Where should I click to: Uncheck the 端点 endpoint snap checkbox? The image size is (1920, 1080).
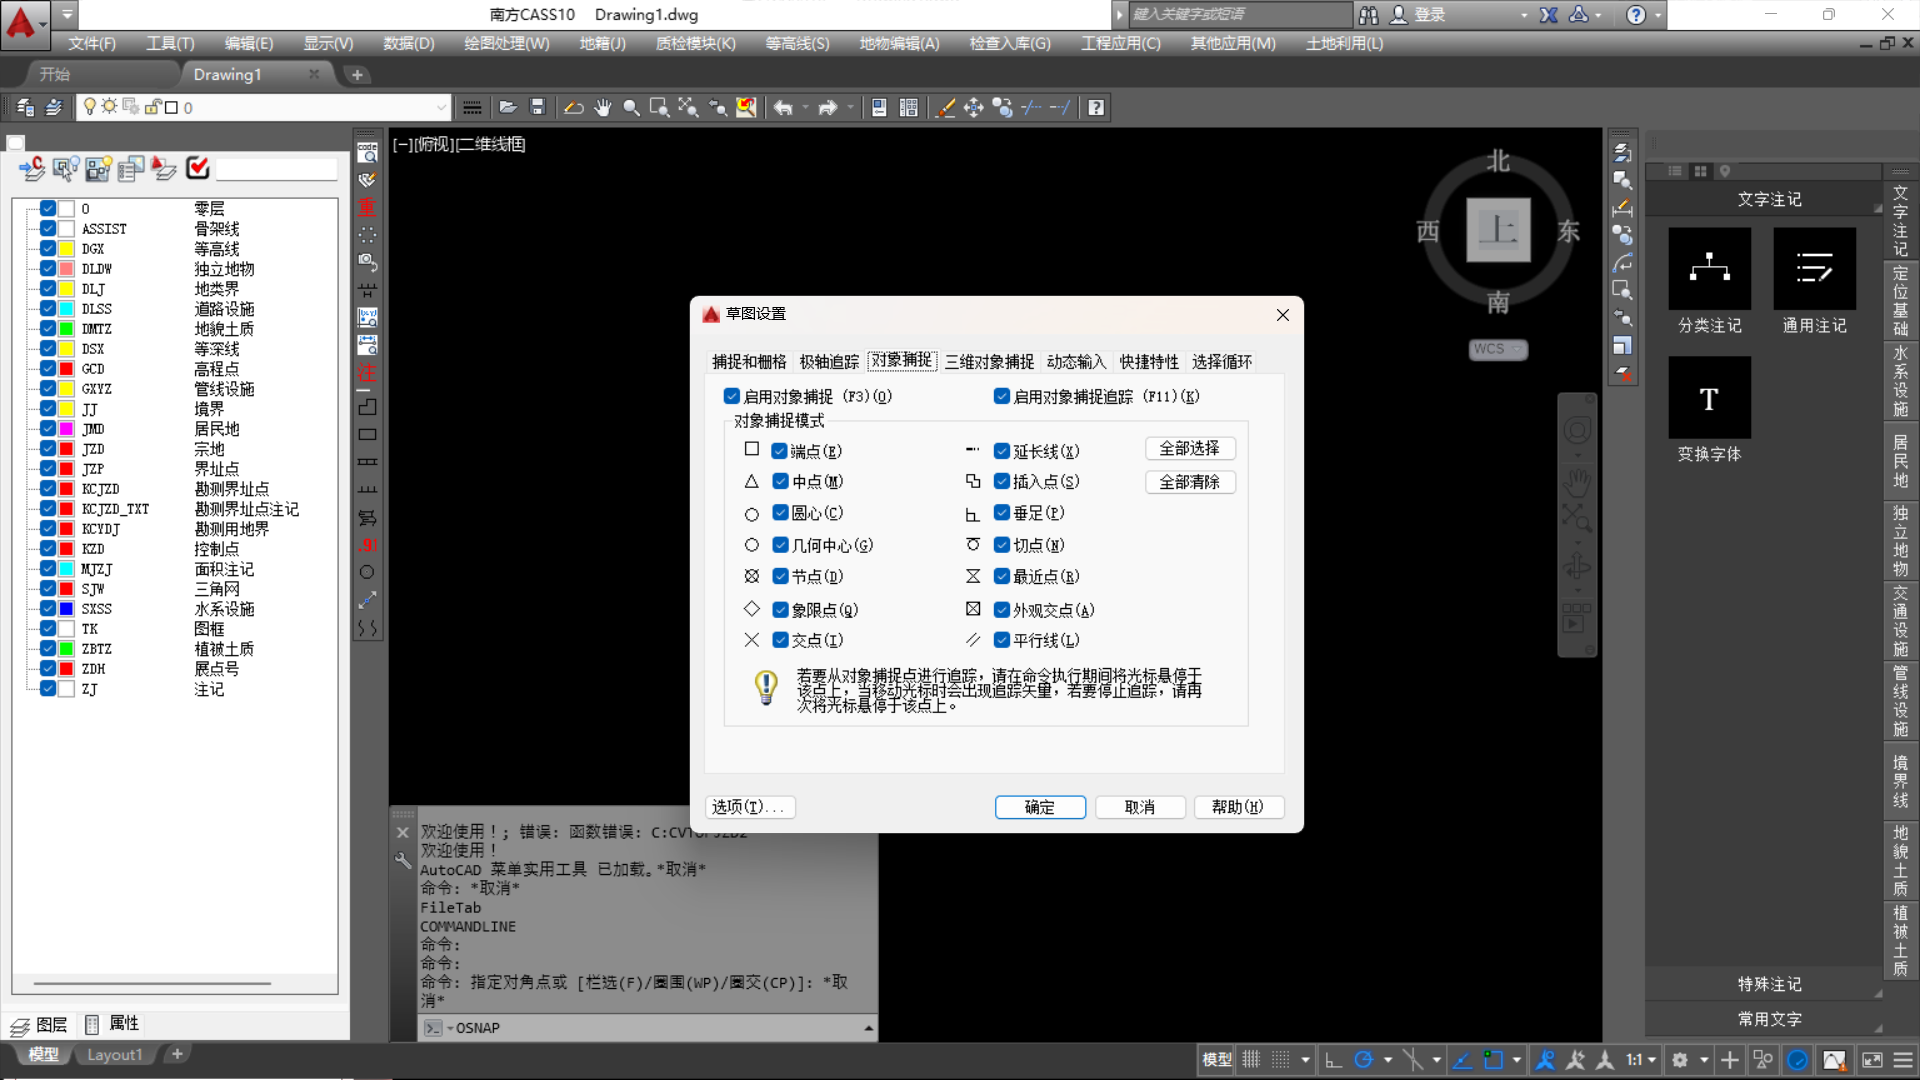pos(780,451)
